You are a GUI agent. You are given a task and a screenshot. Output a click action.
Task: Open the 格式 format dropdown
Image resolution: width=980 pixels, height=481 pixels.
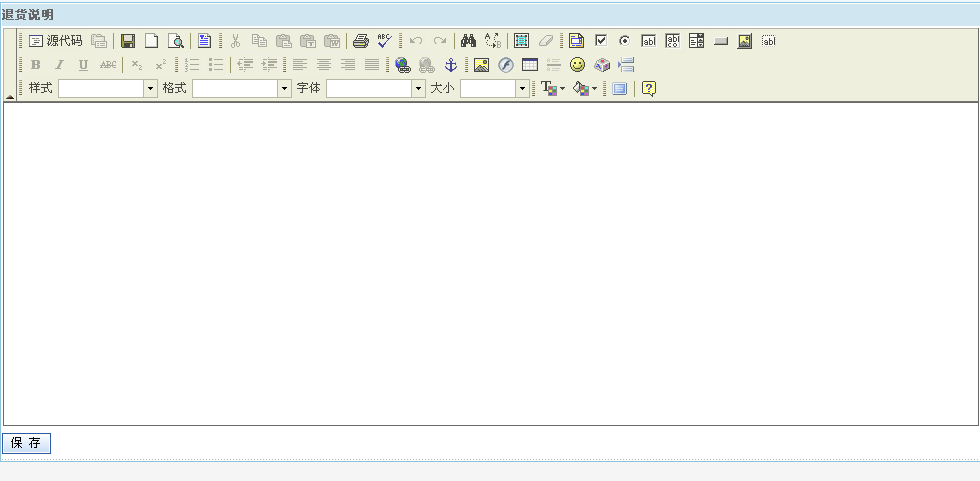click(x=242, y=89)
